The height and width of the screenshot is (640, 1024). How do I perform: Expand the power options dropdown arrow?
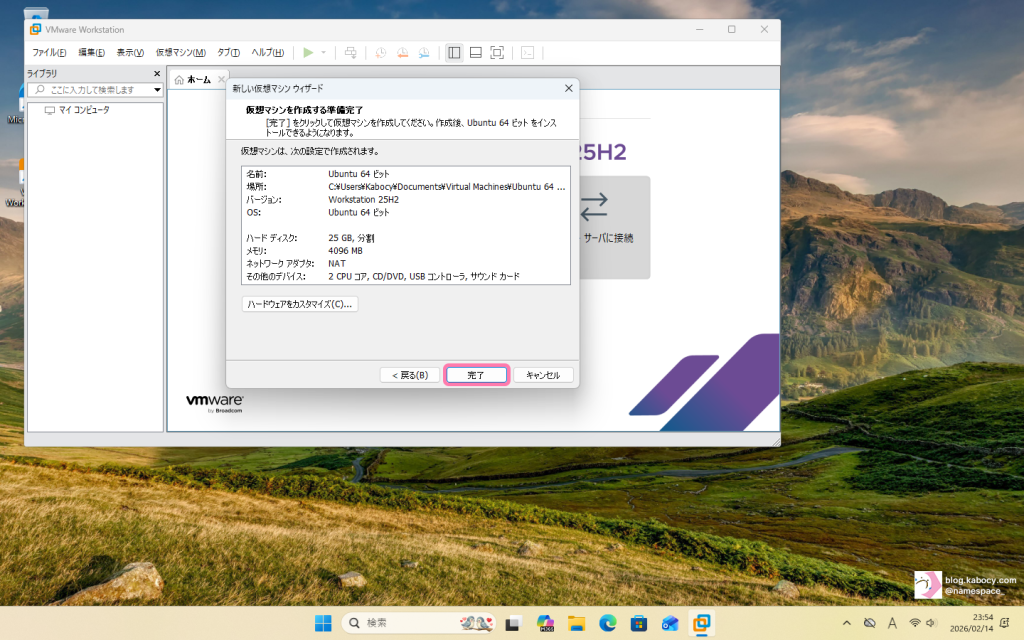323,52
